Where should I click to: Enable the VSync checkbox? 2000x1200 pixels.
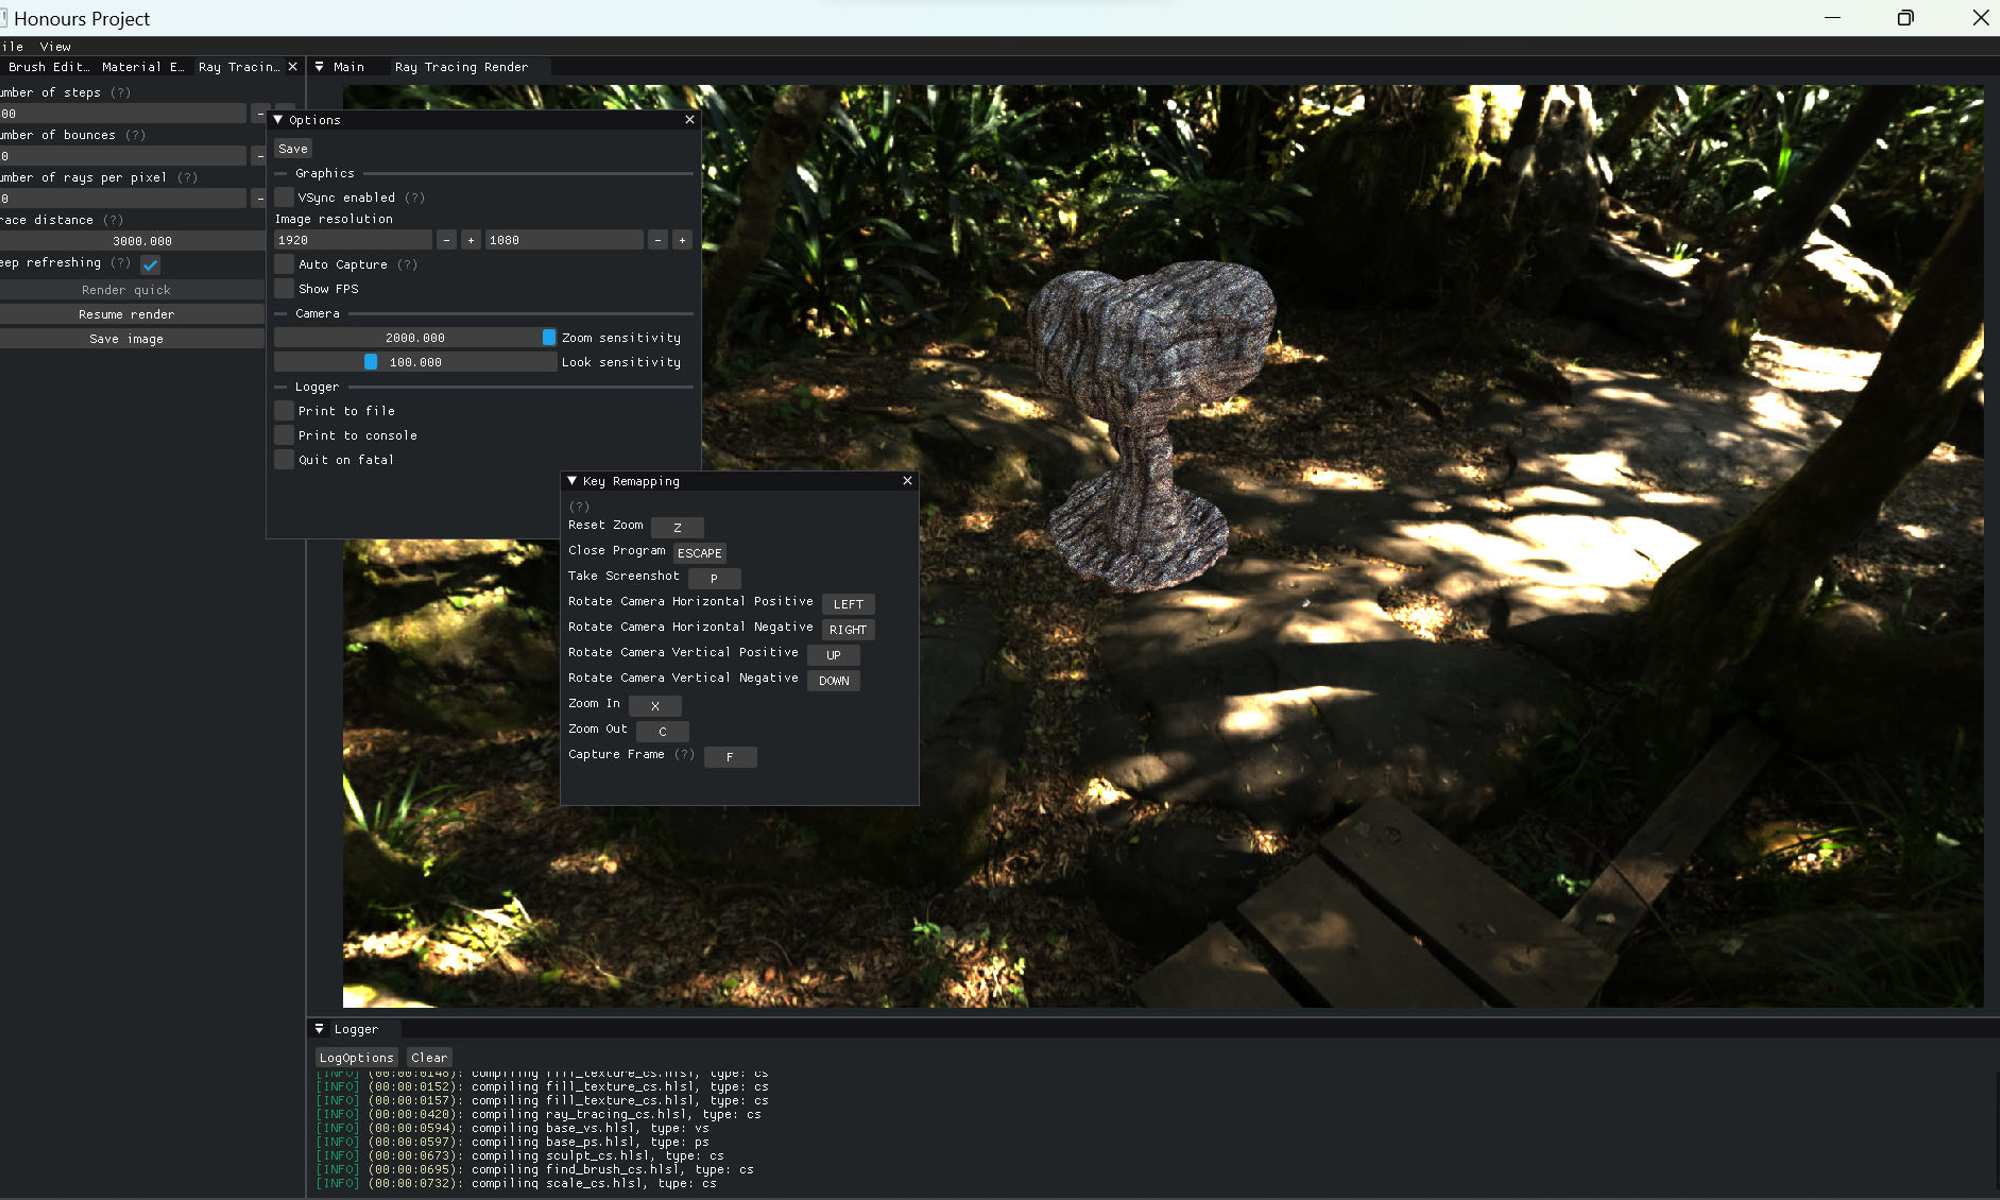(x=285, y=198)
